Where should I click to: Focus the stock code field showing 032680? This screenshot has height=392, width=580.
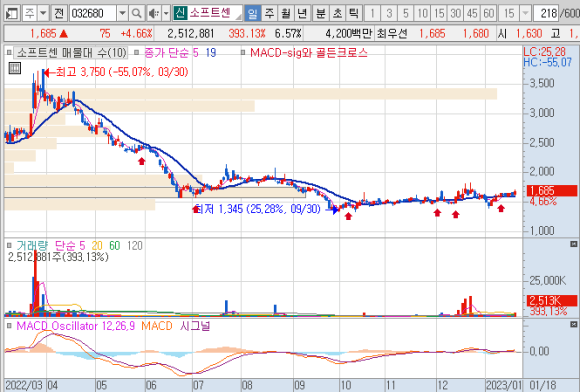click(92, 14)
